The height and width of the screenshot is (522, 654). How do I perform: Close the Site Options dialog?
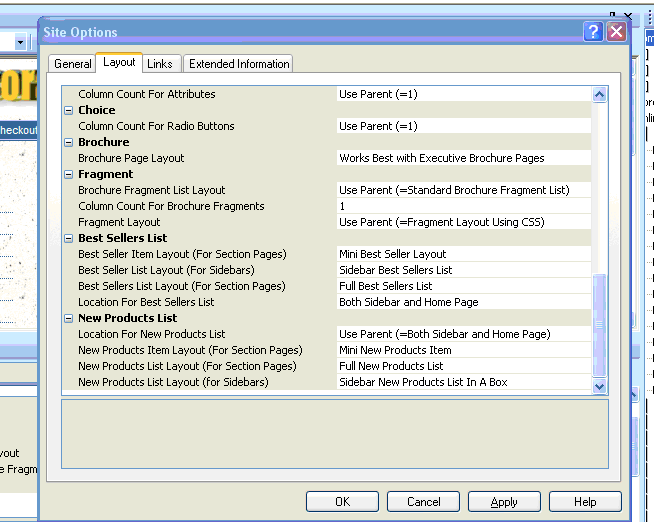[616, 32]
